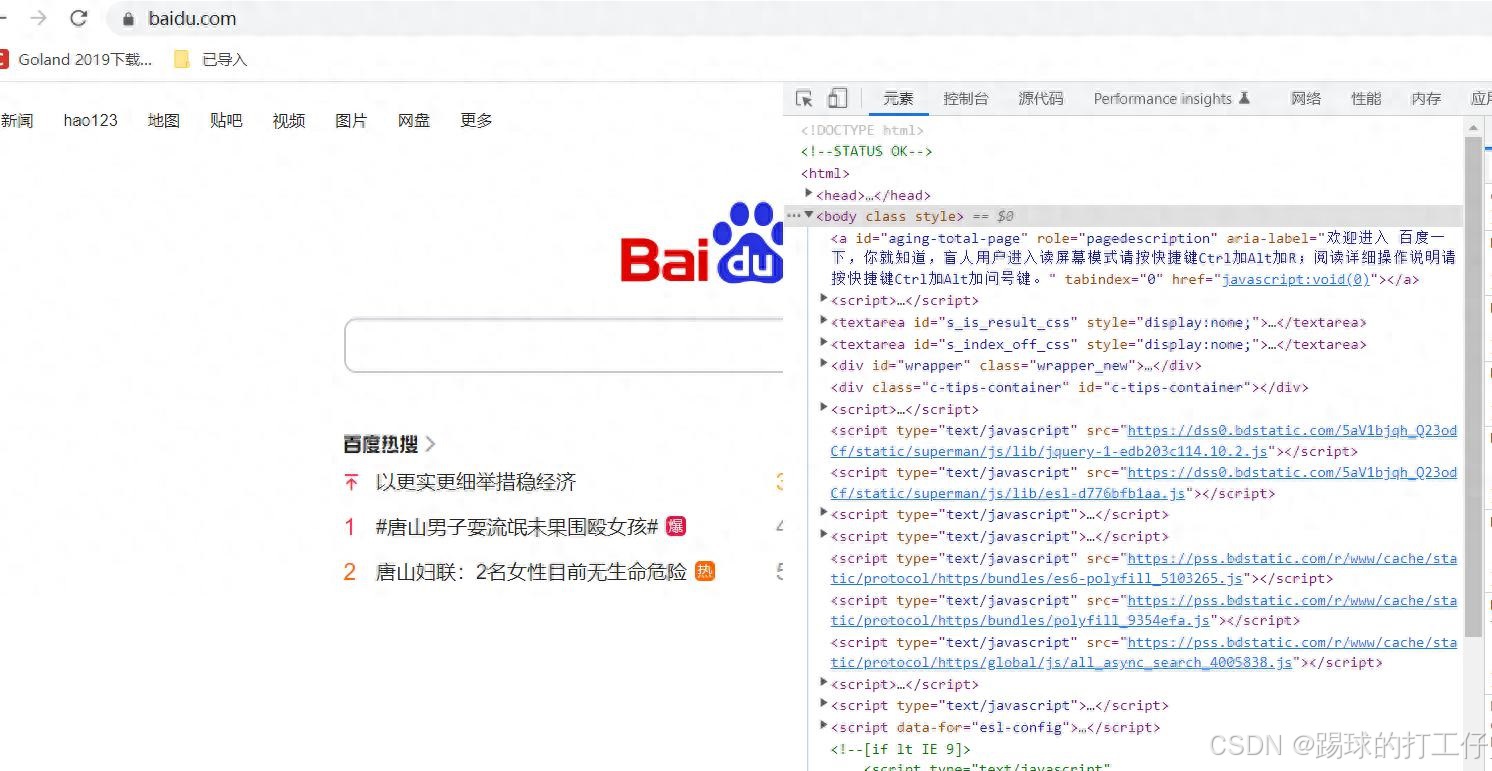
Task: Expand the first script node below aging-total-page anchor
Action: coord(824,299)
